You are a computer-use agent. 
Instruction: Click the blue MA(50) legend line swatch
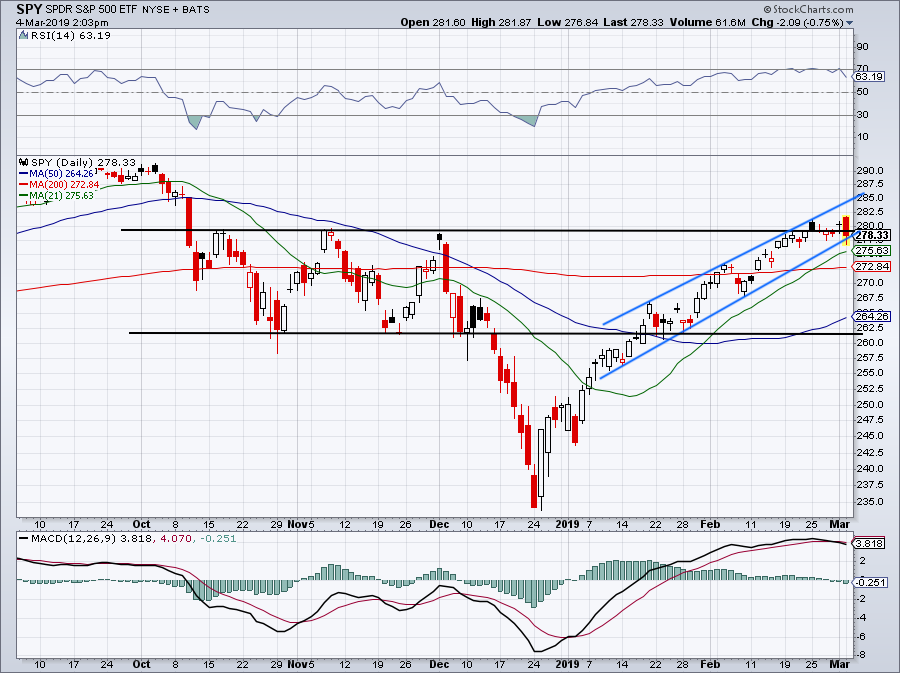[24, 174]
